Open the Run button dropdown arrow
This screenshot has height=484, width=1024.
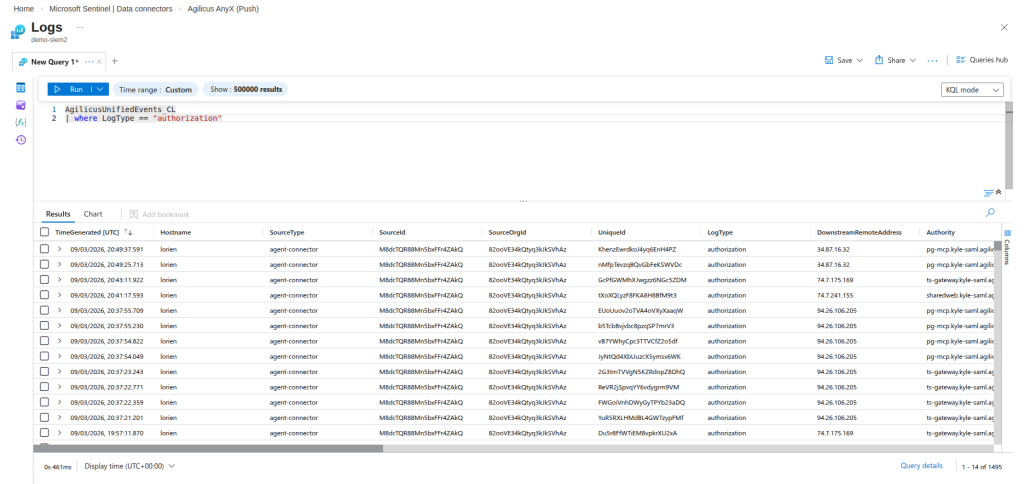(100, 89)
